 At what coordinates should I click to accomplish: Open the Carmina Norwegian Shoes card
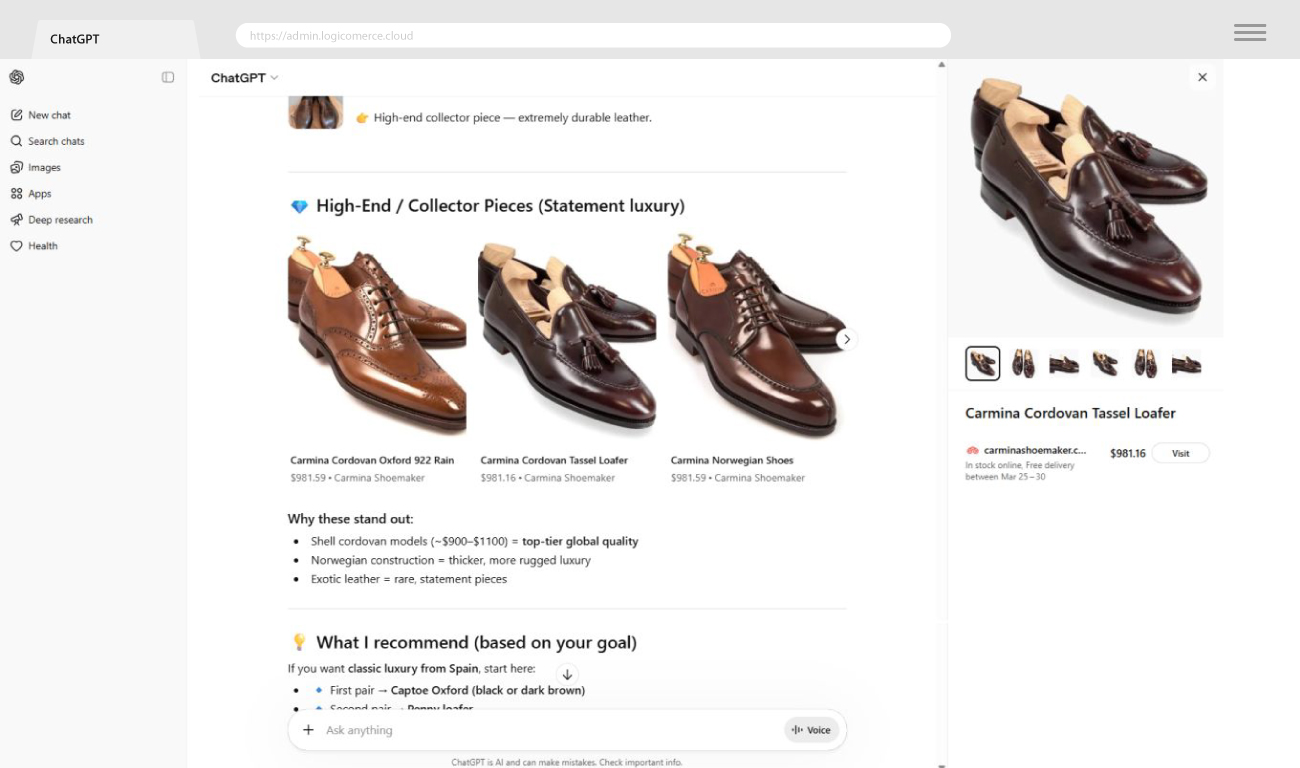[757, 360]
